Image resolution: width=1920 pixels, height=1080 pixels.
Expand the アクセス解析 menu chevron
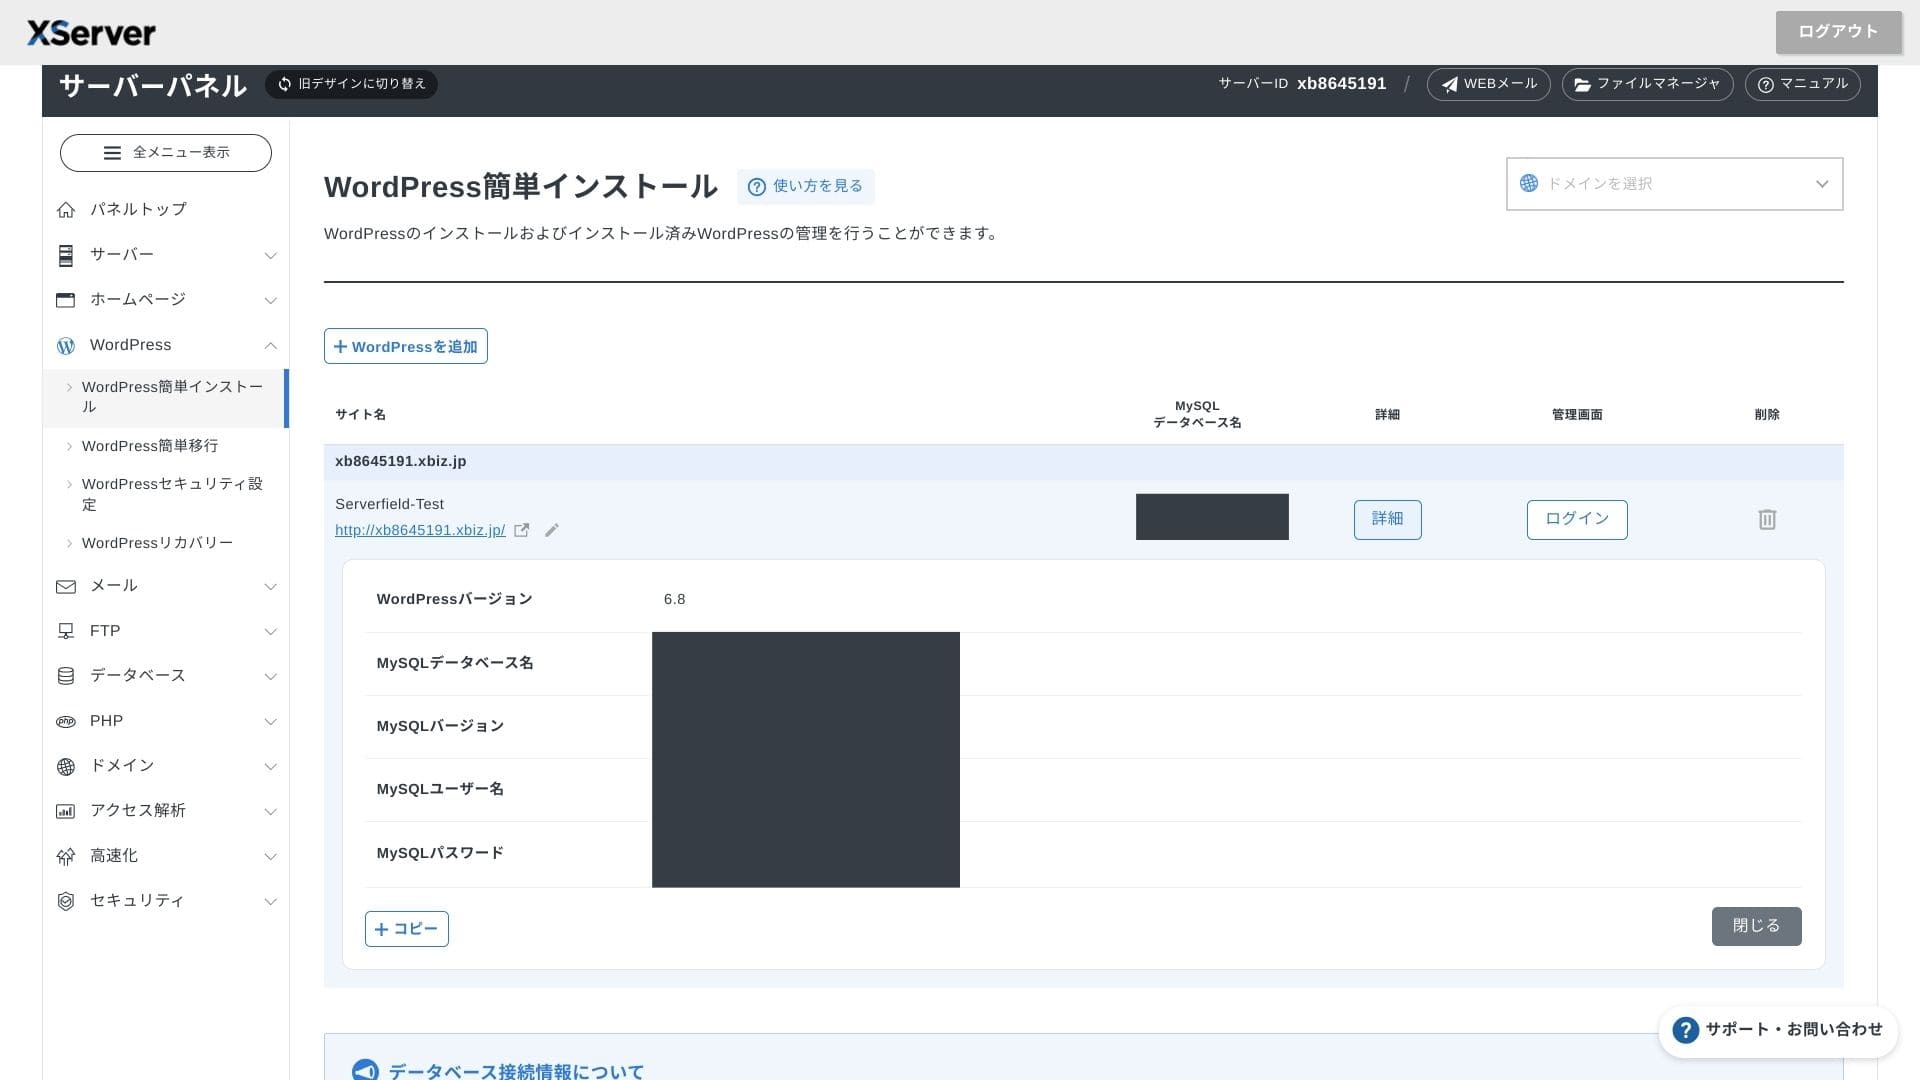coord(270,812)
